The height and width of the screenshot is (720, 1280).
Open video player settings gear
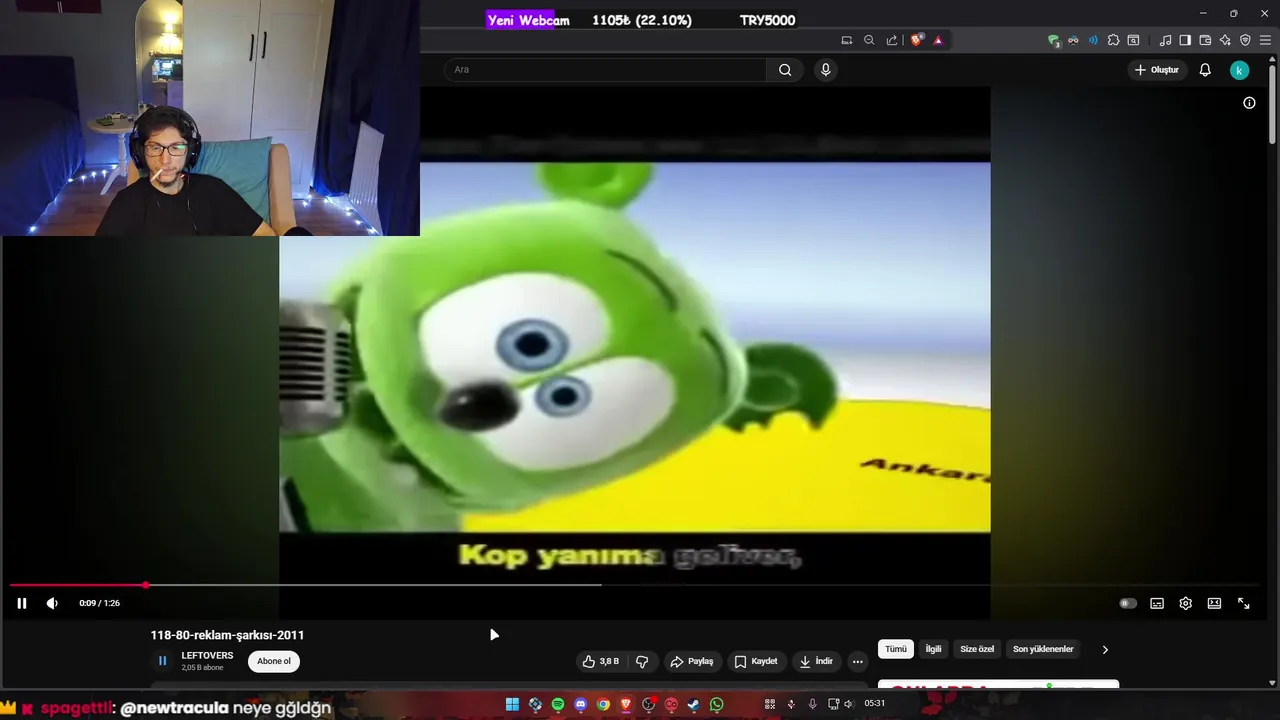(1185, 603)
